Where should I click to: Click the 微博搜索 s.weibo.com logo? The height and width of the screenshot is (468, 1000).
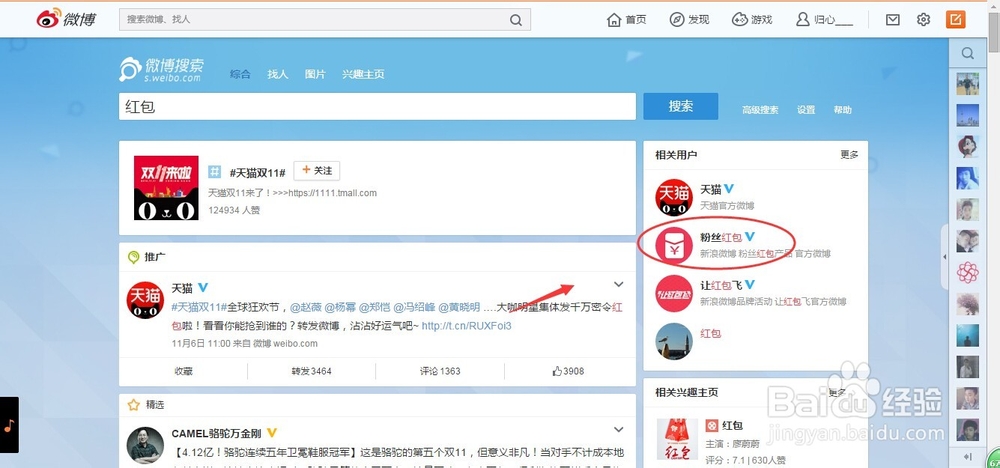[x=162, y=69]
